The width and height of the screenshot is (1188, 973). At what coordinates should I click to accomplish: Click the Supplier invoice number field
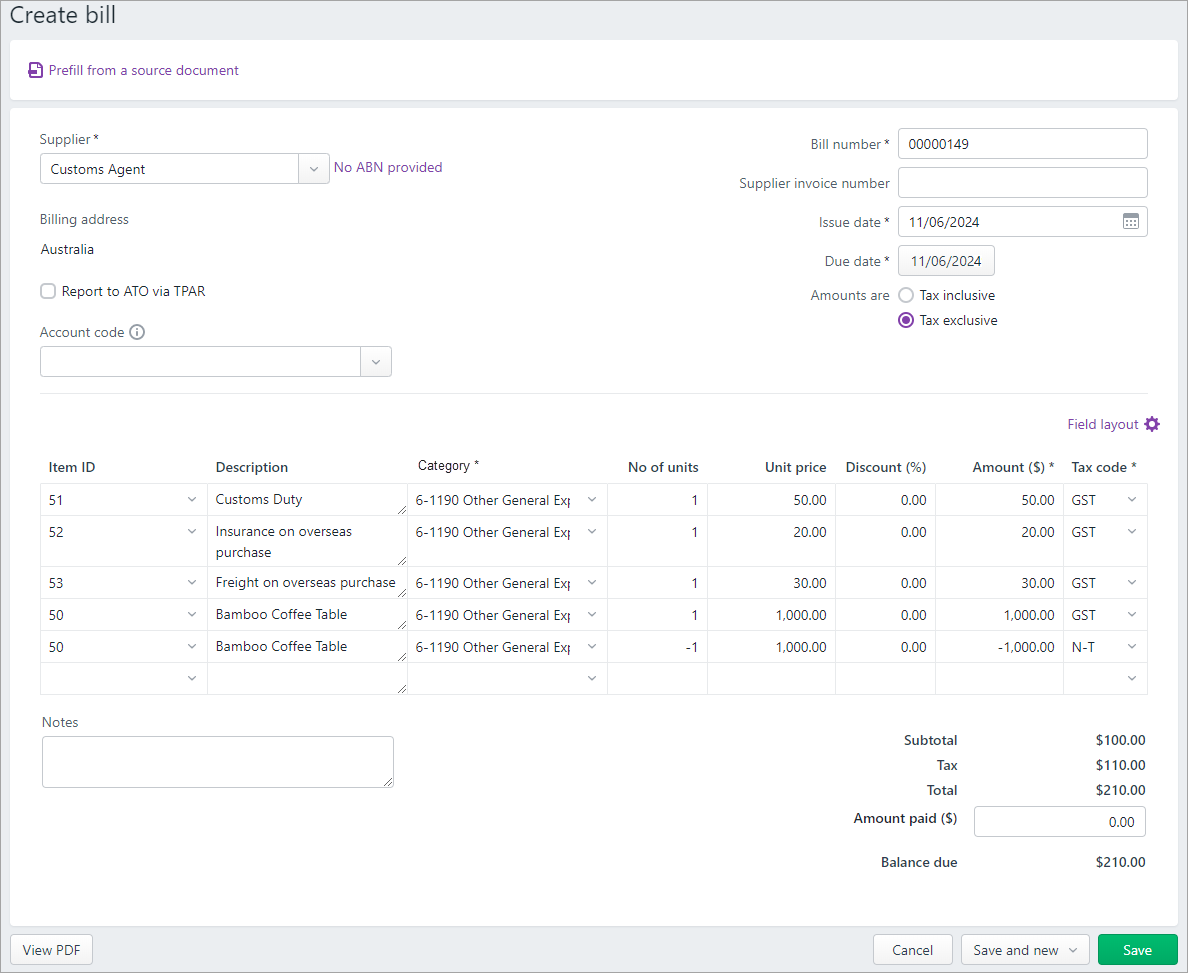[x=1022, y=182]
